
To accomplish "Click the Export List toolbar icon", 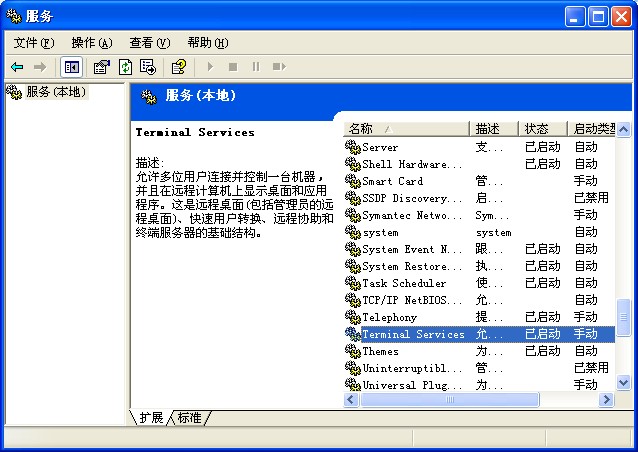I will 148,67.
